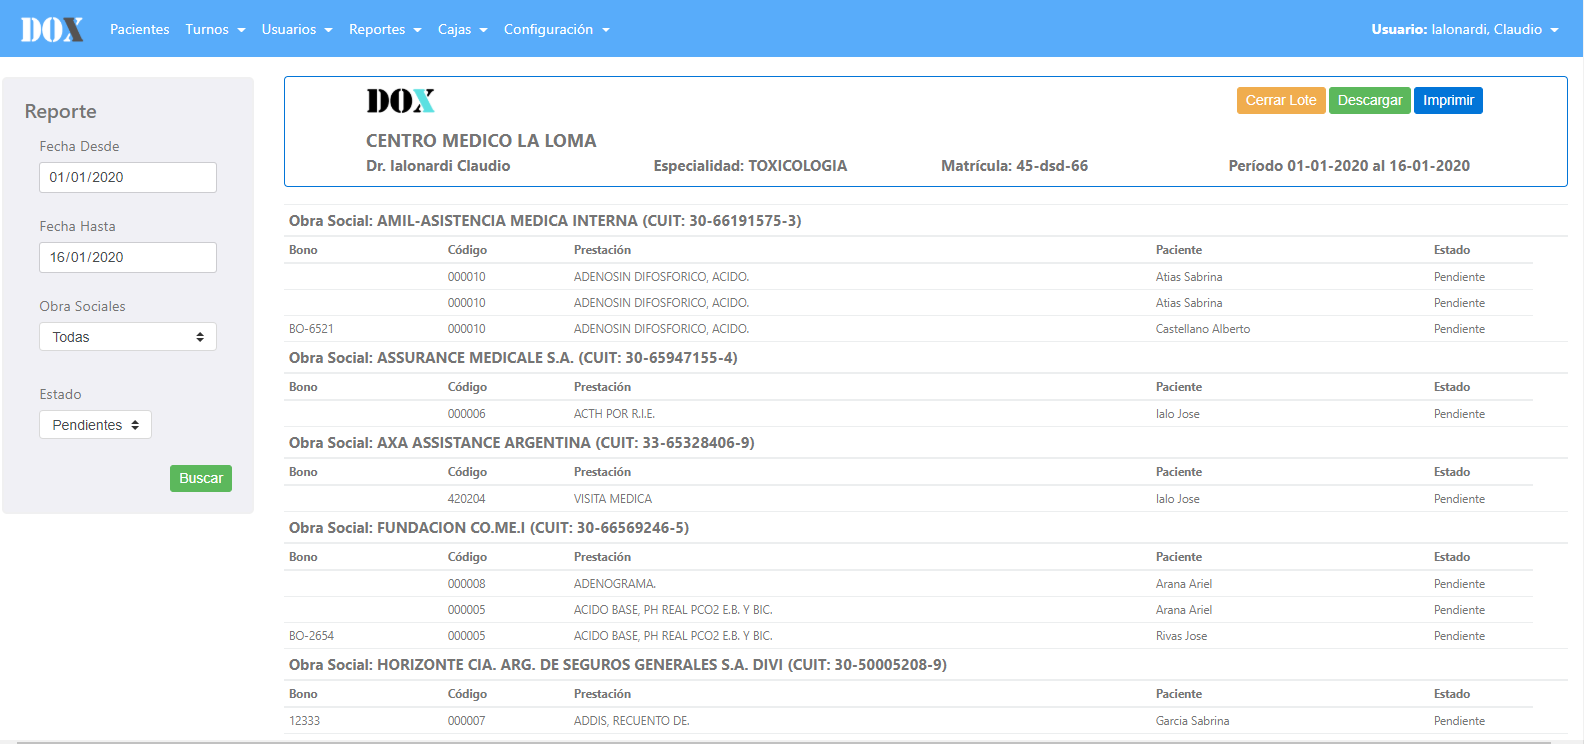Select the Obra Social AMIL-ASISTENCIA MEDICA INTERNA heading

545,221
